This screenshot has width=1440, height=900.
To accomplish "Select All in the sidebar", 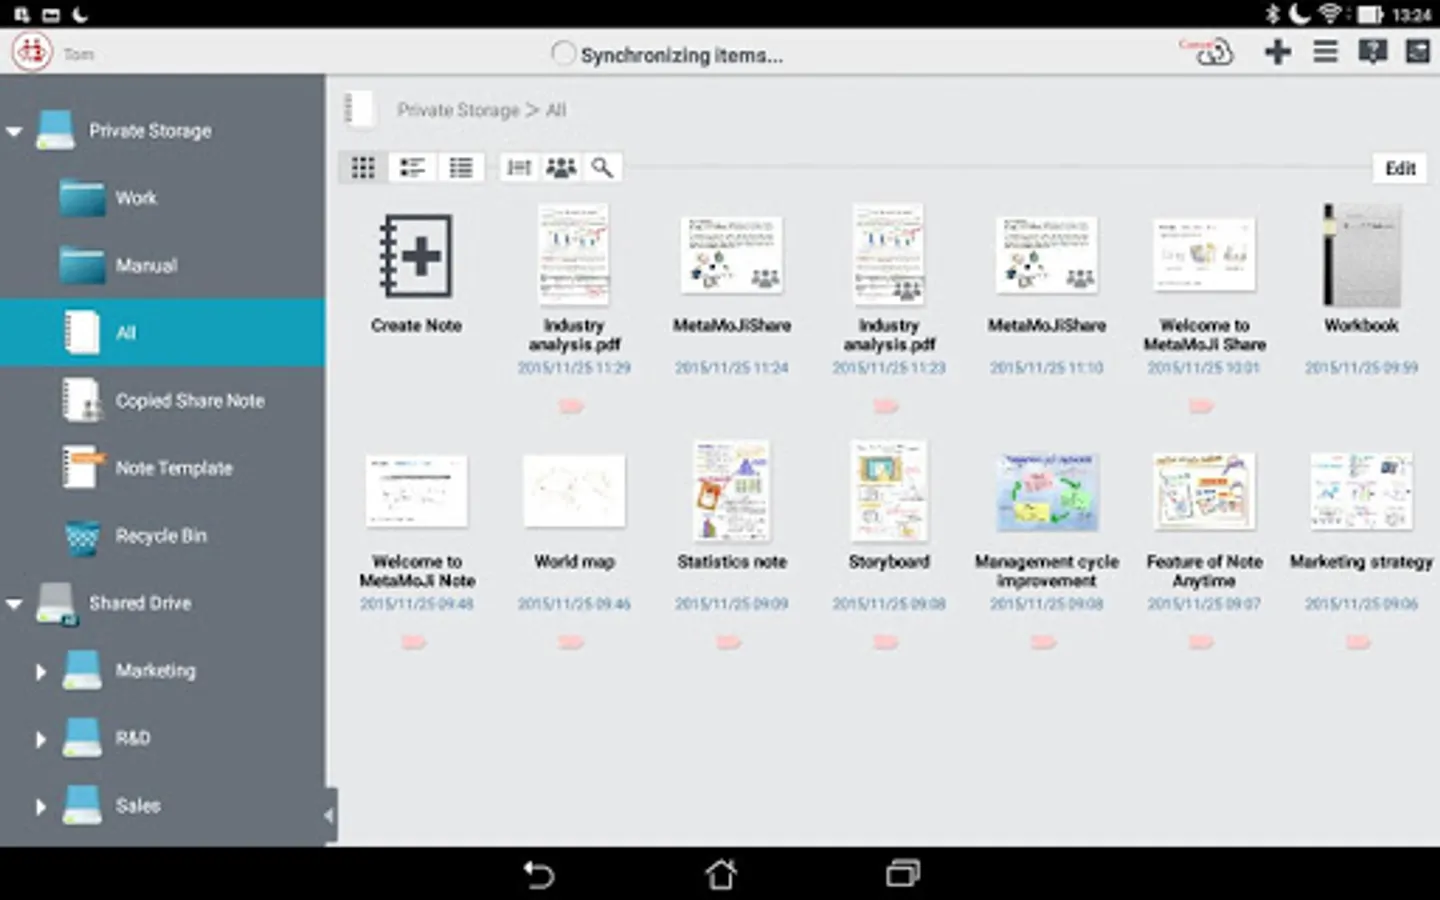I will point(162,333).
